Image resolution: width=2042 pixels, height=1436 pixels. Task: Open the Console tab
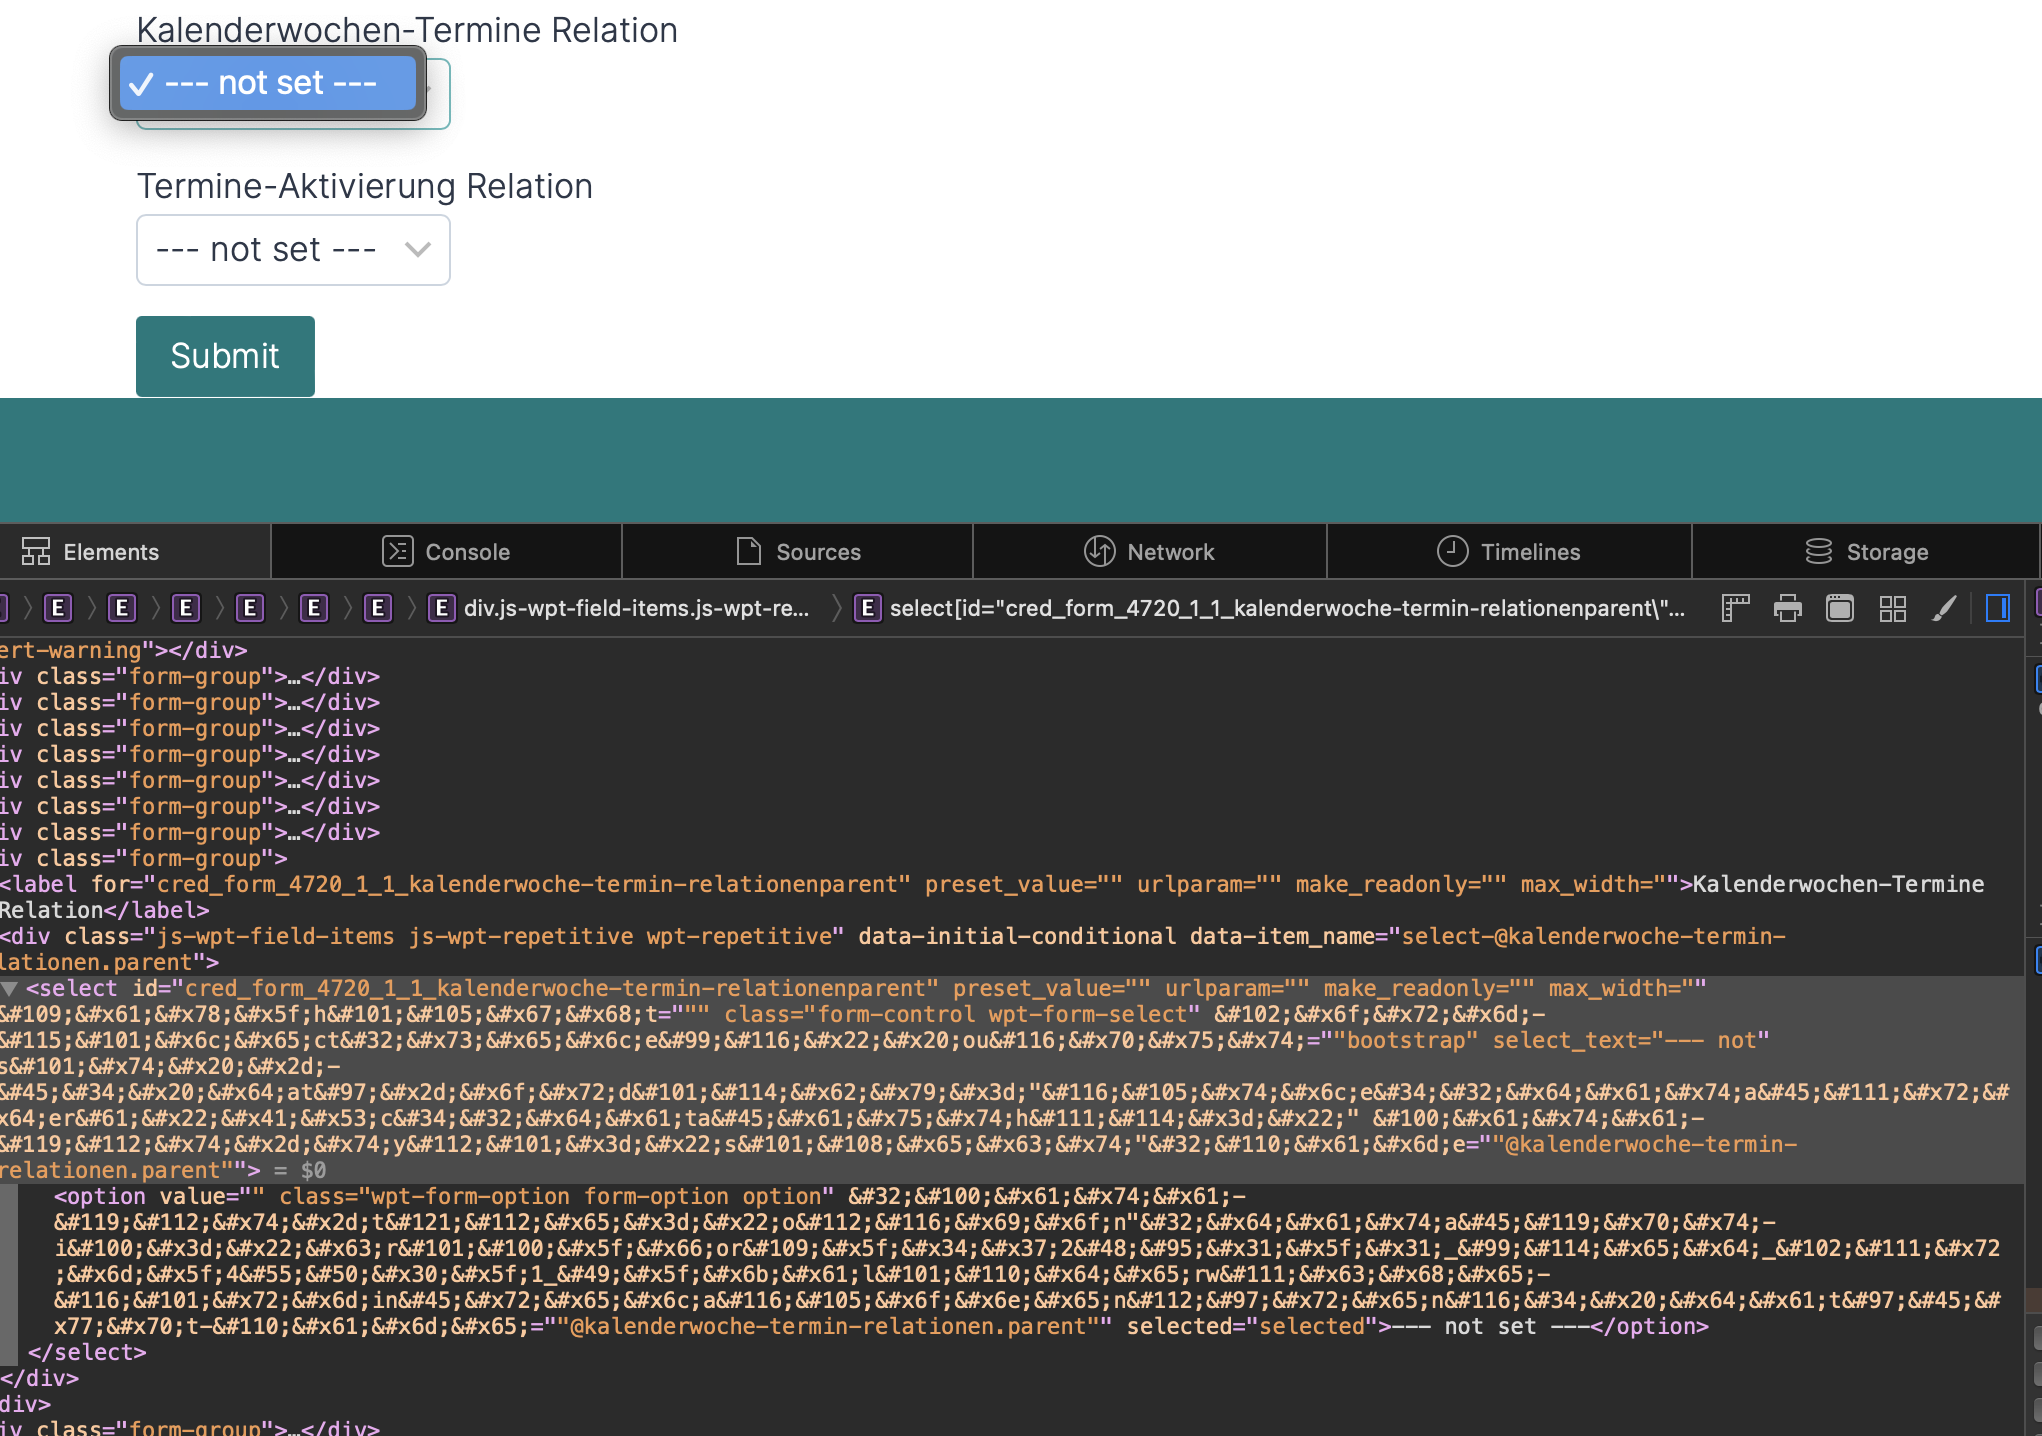pos(446,552)
